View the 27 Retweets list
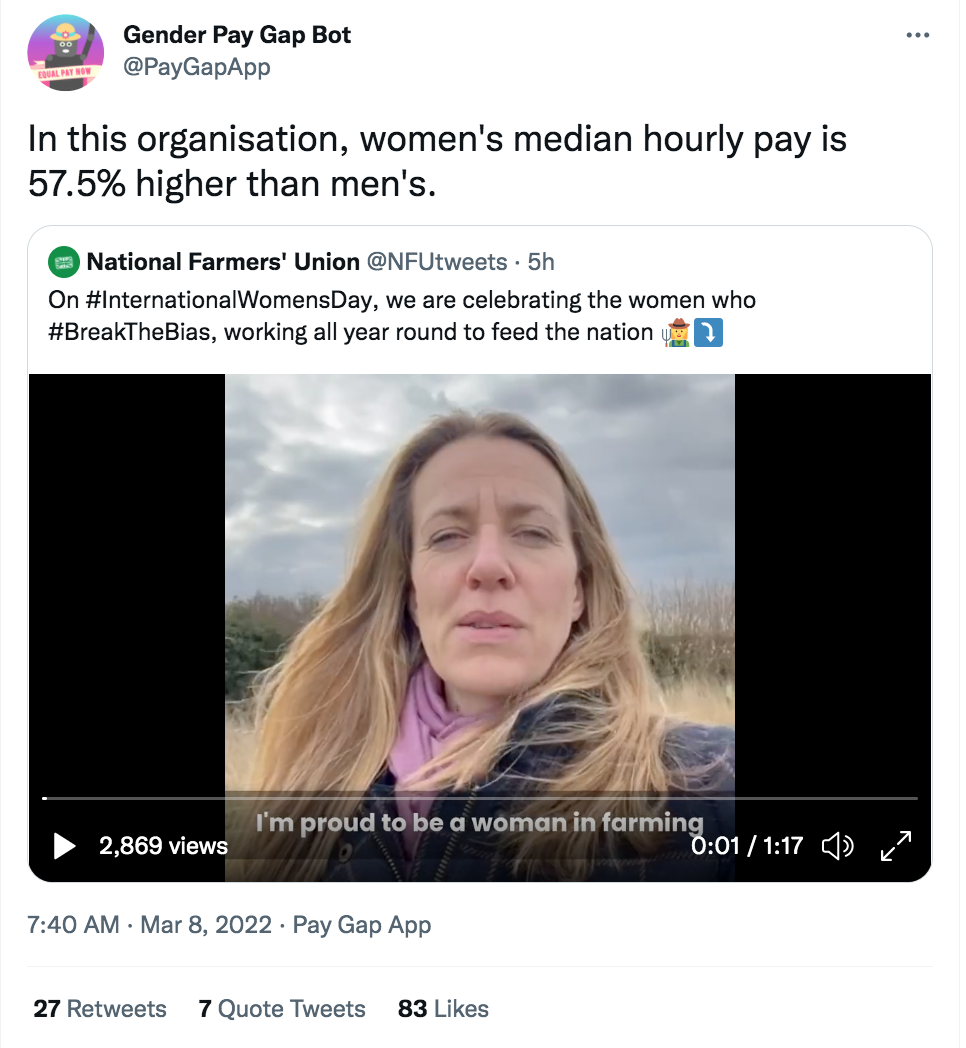Screen dimensions: 966x1048 pyautogui.click(x=100, y=1008)
